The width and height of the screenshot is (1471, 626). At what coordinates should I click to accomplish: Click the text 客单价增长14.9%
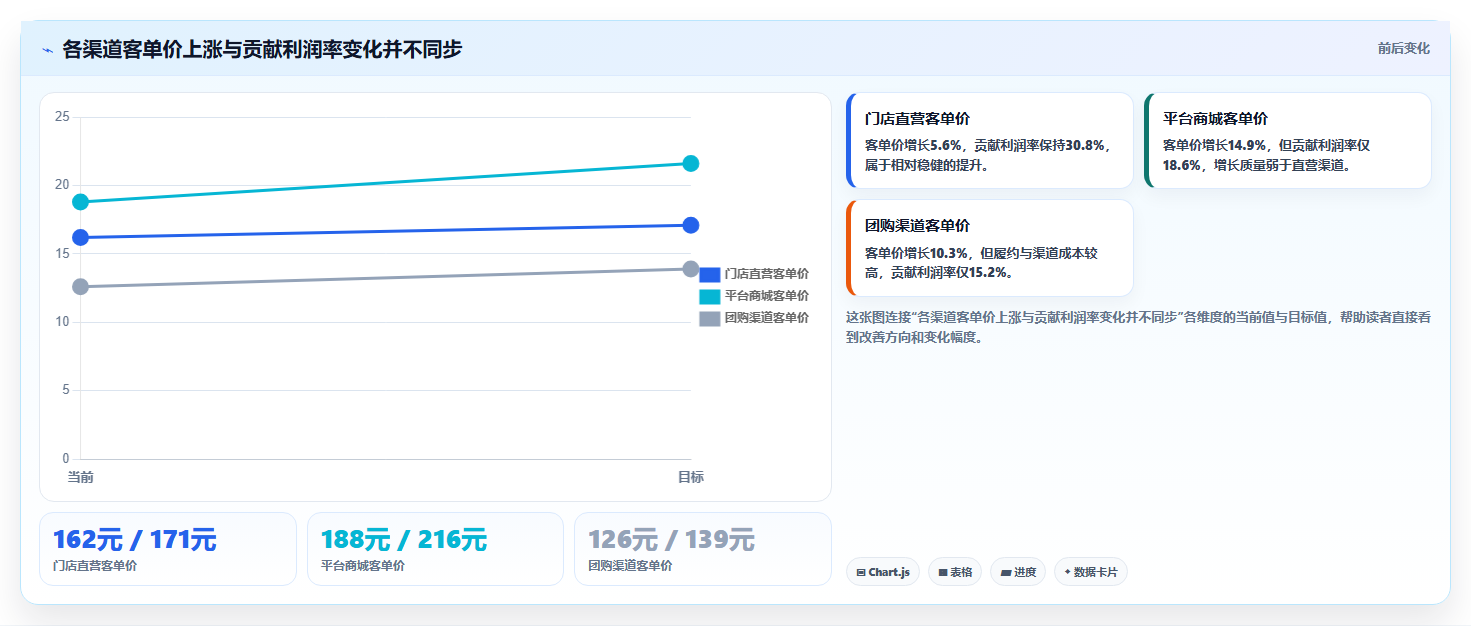[1215, 145]
